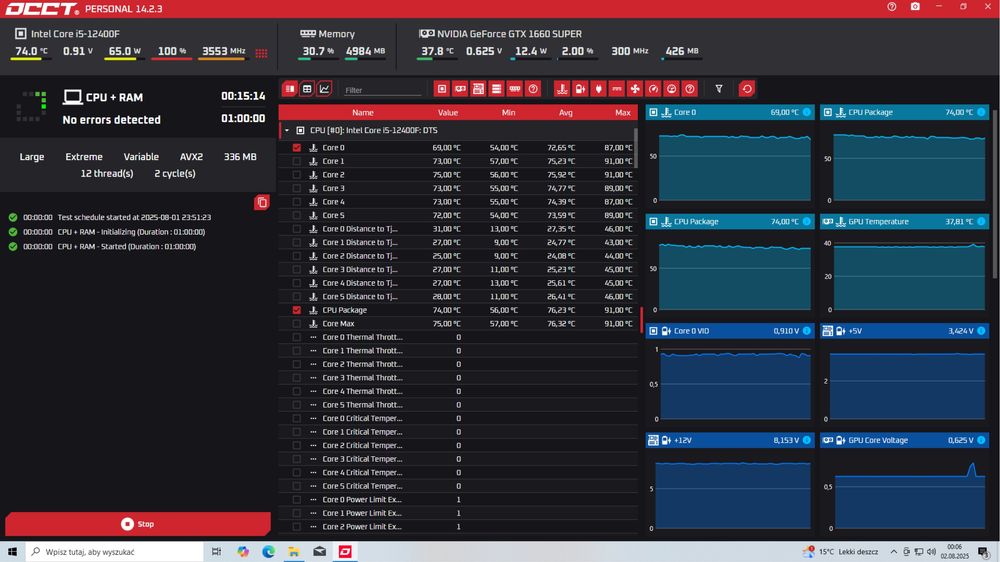The width and height of the screenshot is (1000, 562).
Task: Click info icon on GPU Core Voltage graph
Action: click(981, 440)
